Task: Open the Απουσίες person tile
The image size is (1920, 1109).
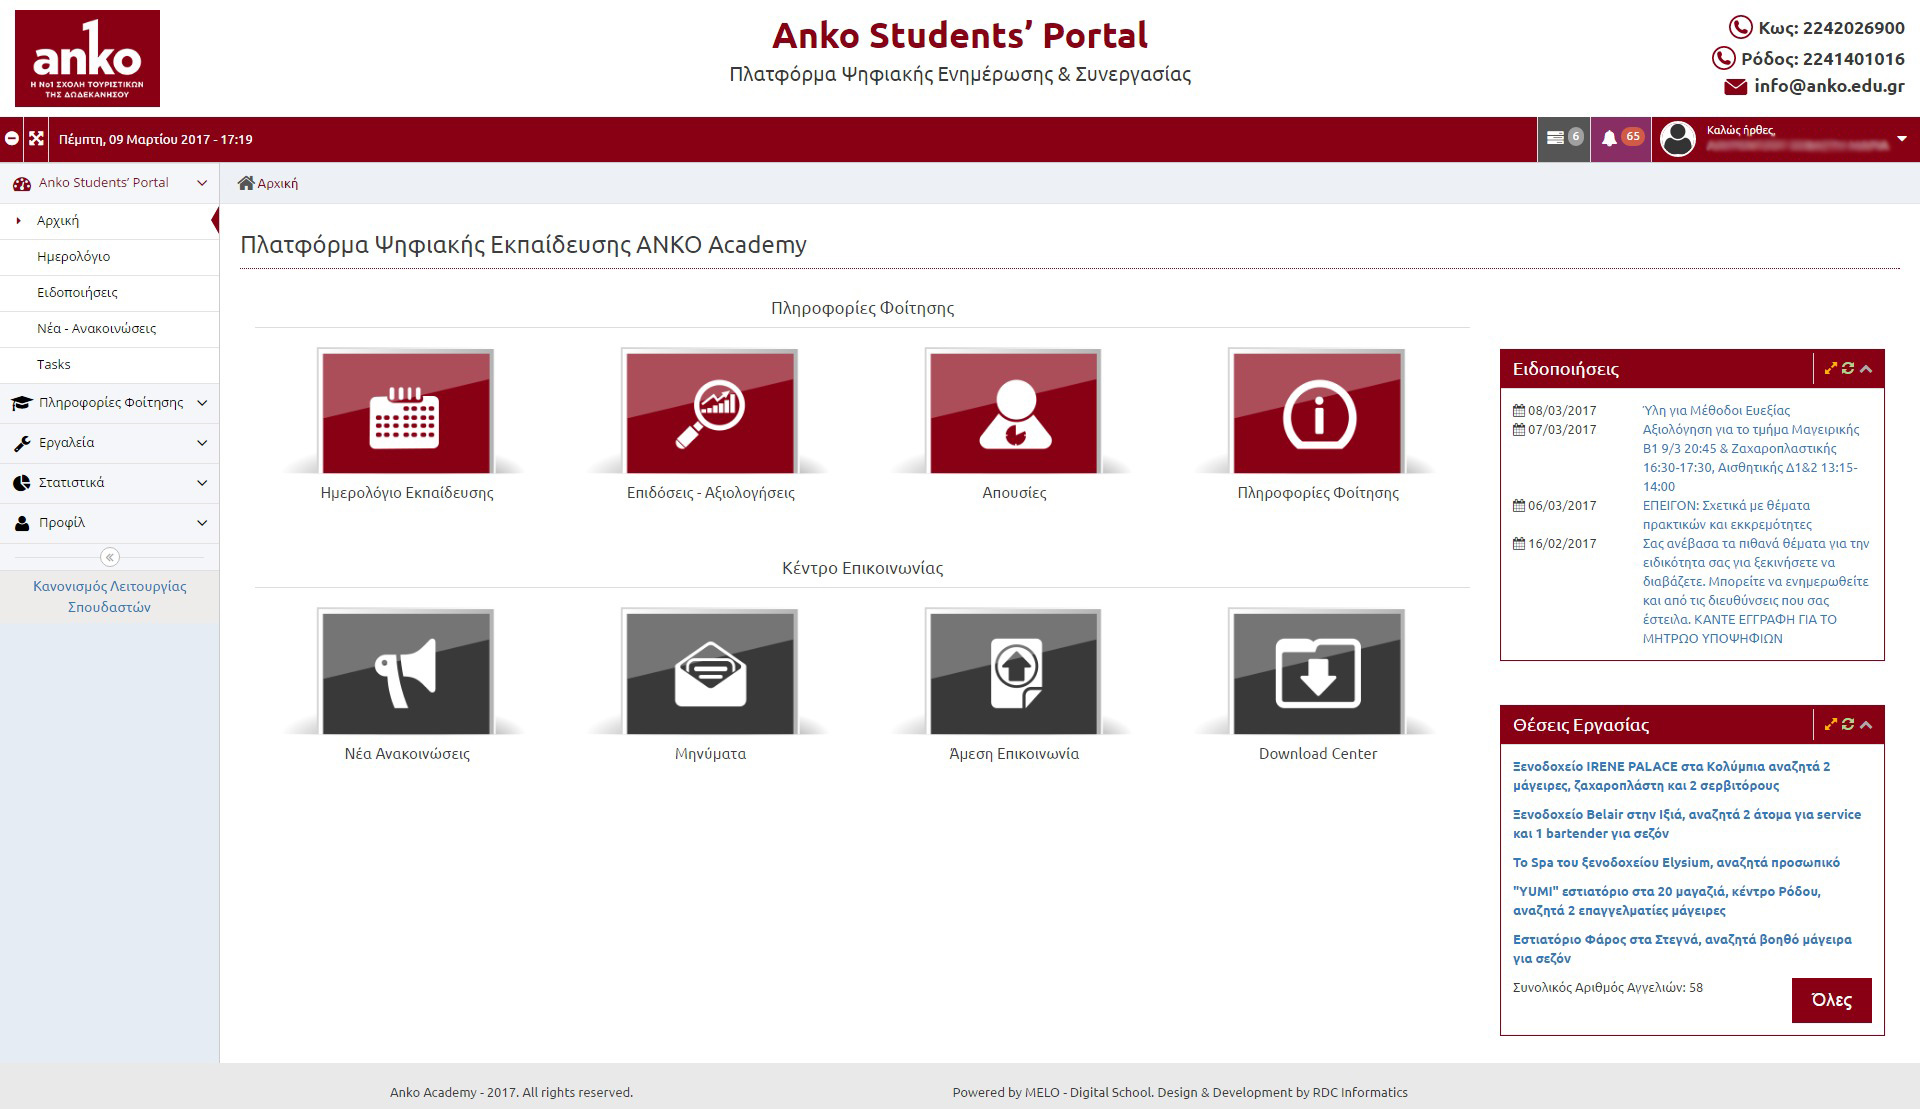Action: 1014,412
